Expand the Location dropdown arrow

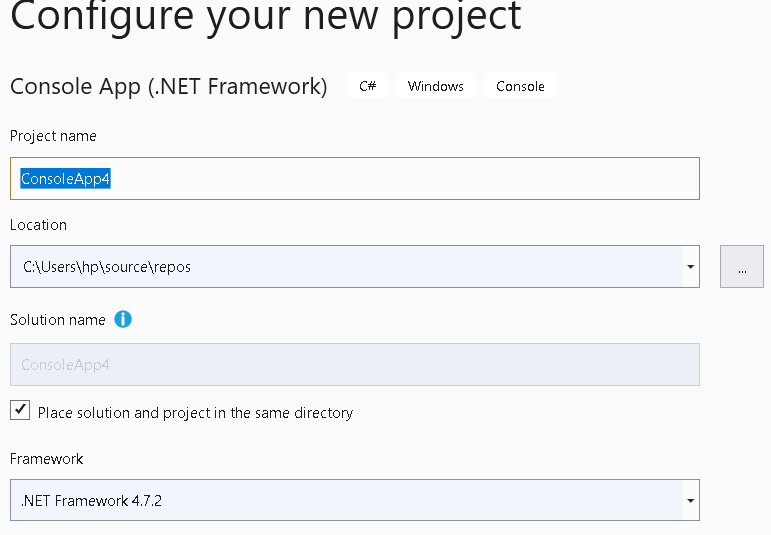(x=691, y=267)
